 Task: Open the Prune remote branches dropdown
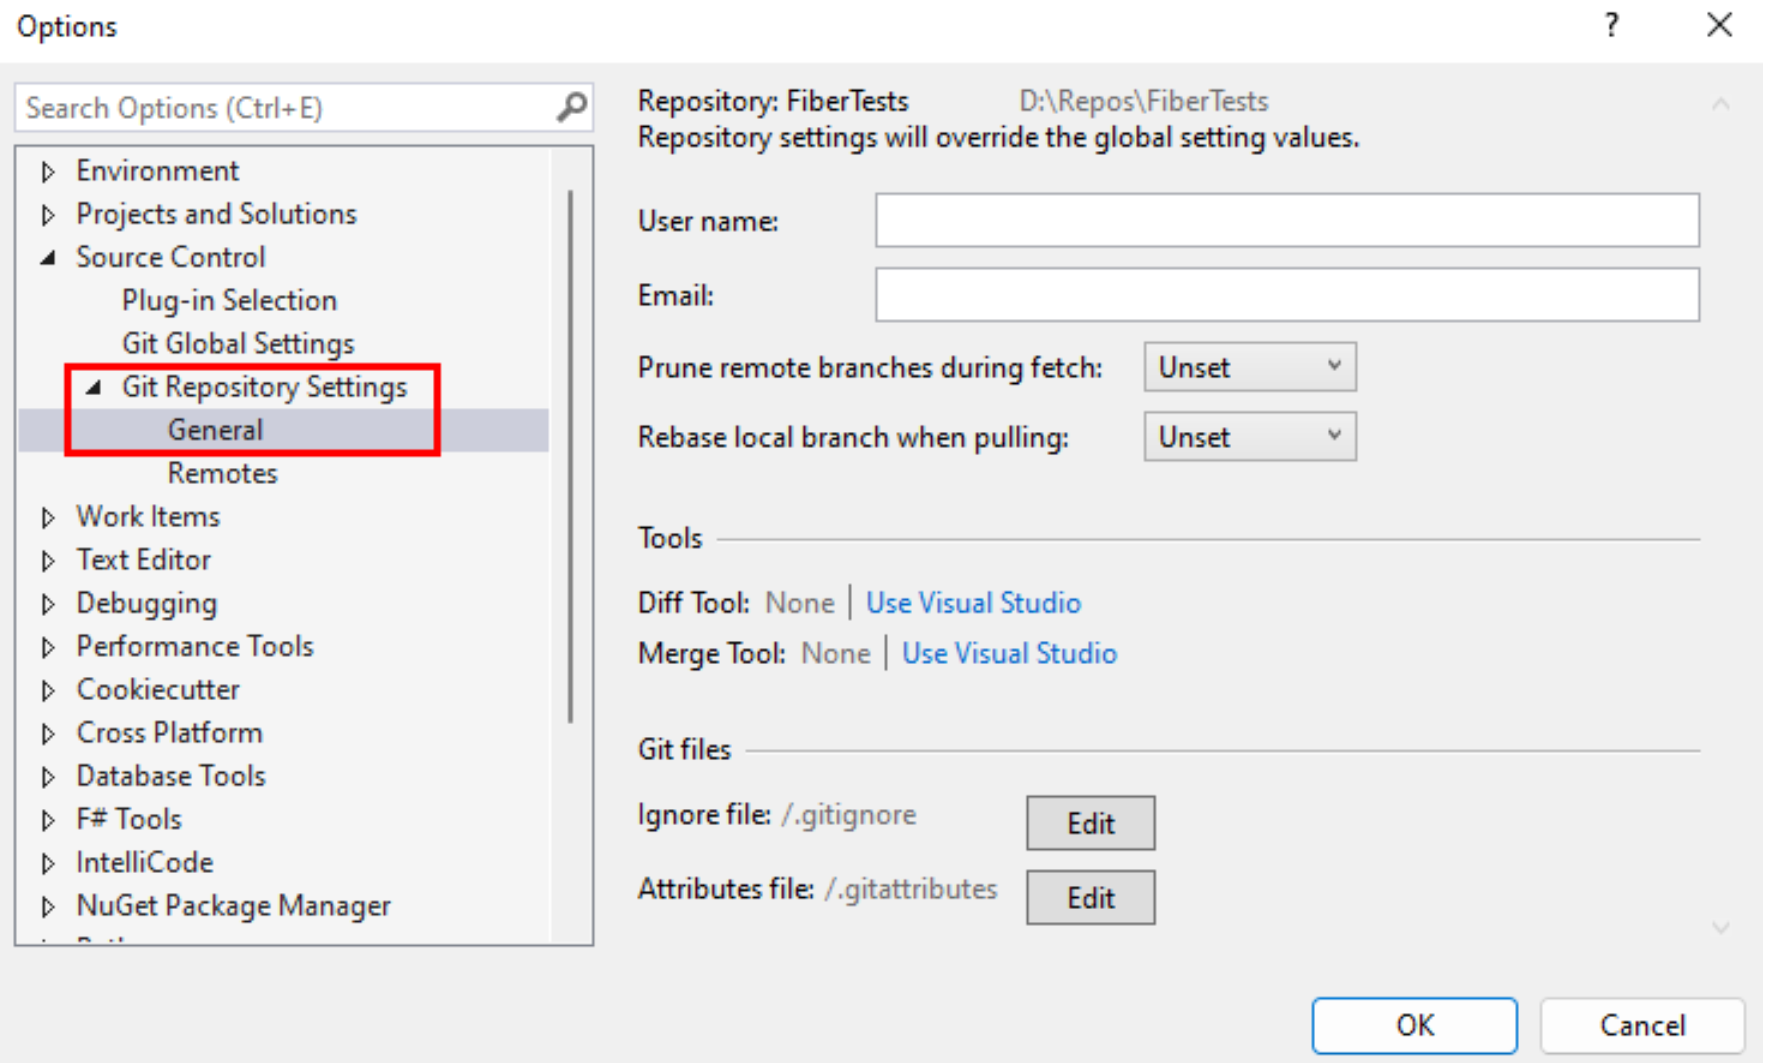point(1333,367)
